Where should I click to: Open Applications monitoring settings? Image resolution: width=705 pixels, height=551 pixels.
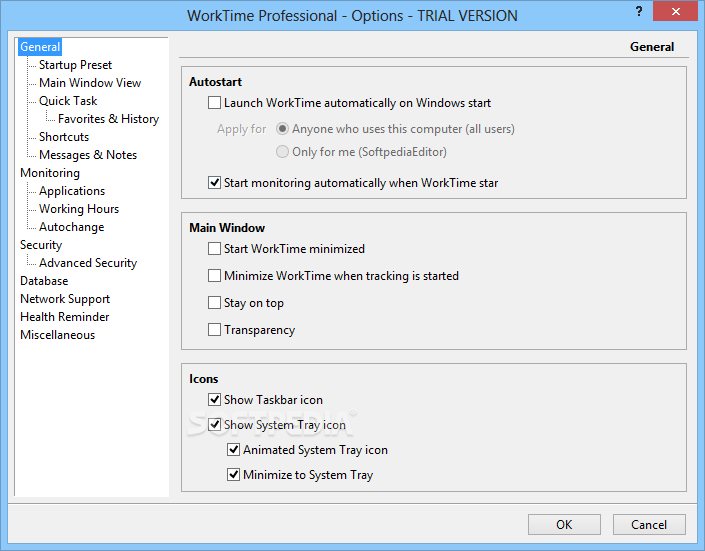[72, 191]
